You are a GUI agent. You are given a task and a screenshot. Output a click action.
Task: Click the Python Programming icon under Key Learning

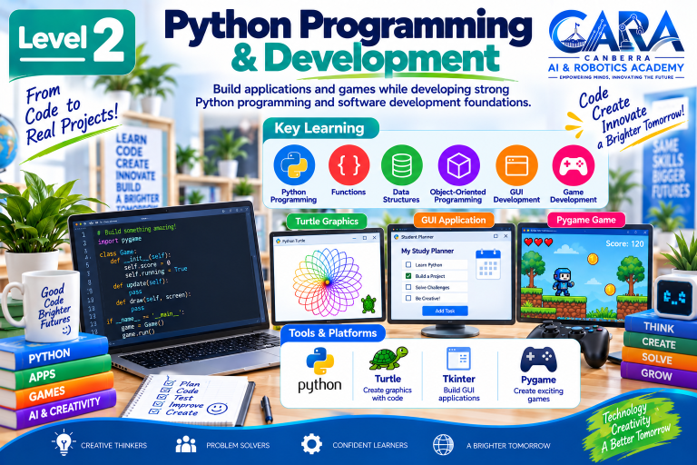(x=294, y=165)
